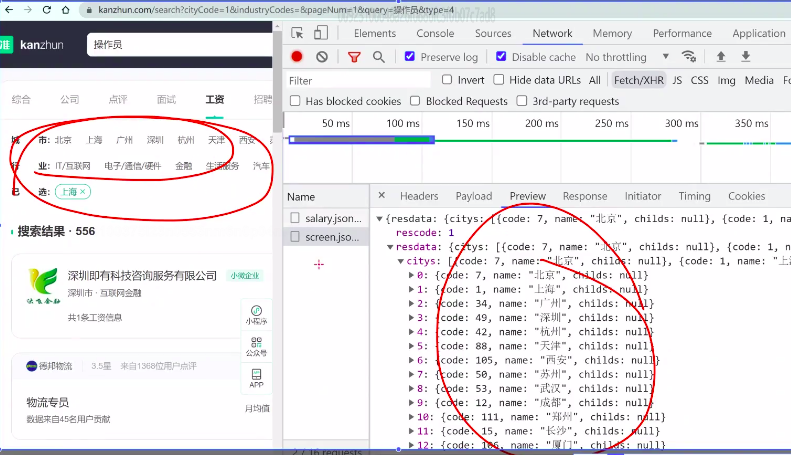Check the salary.json request checkbox
The height and width of the screenshot is (455, 791).
click(x=295, y=218)
